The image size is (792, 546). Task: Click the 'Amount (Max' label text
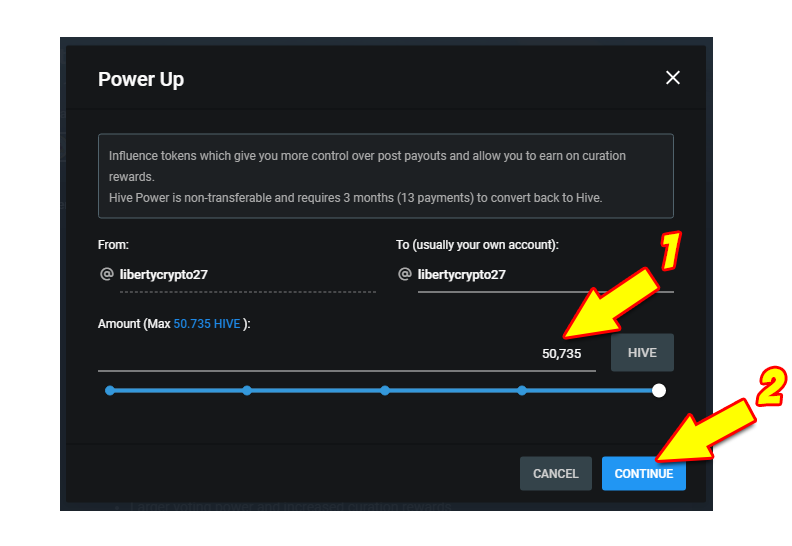tap(134, 324)
